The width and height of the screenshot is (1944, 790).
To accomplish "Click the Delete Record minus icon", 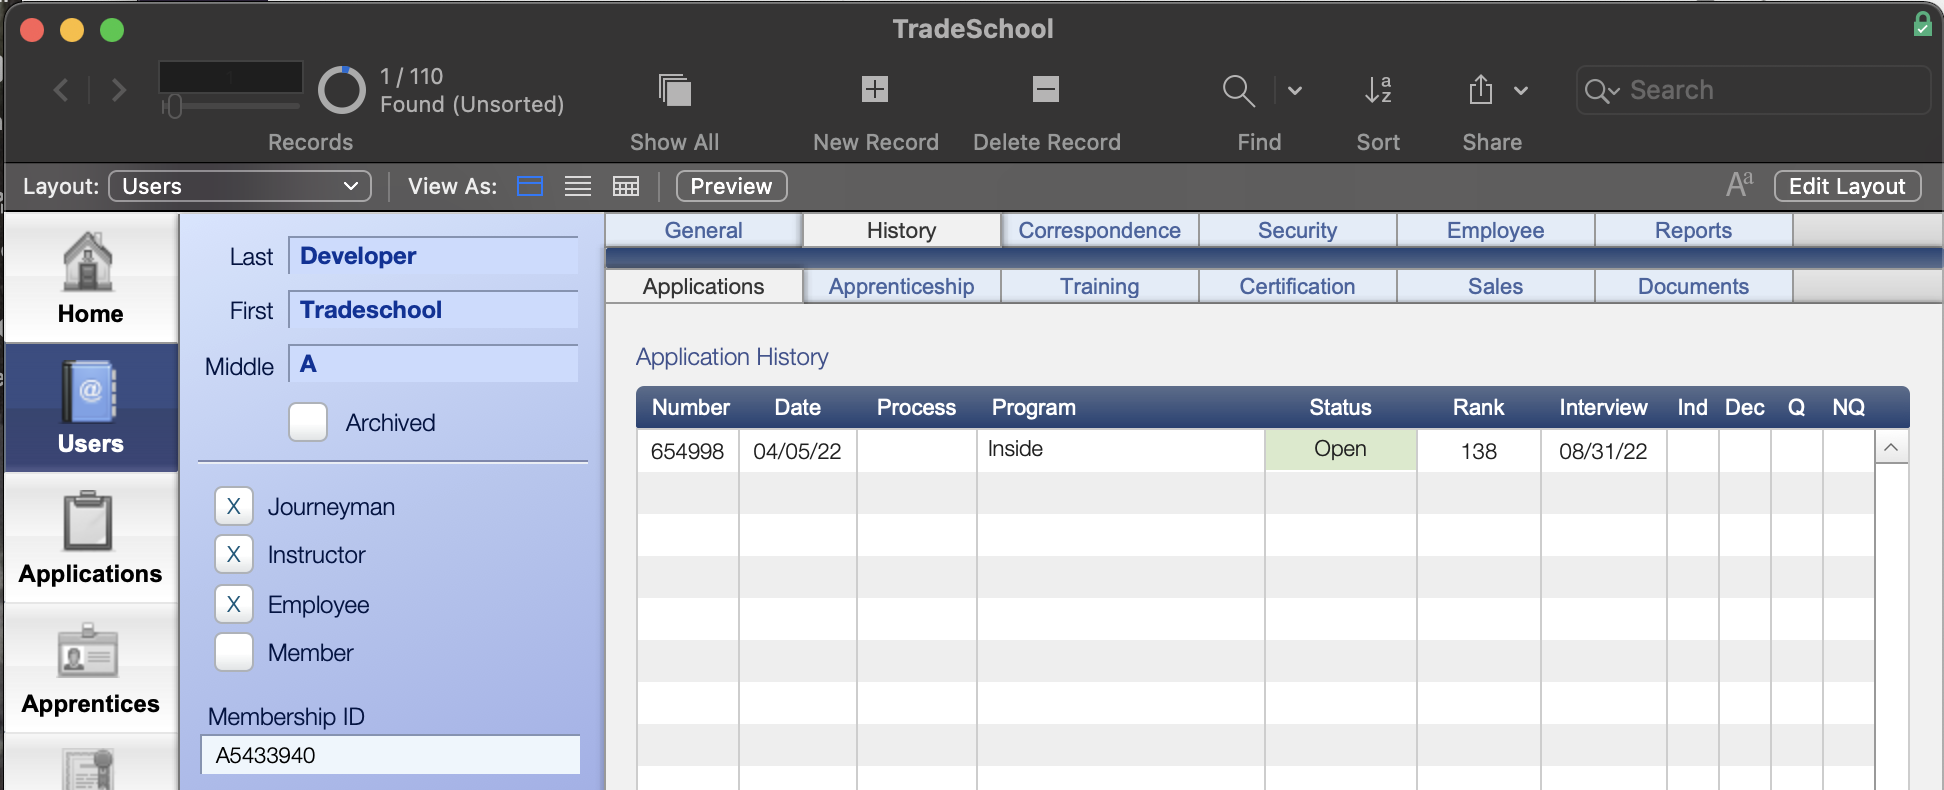I will click(x=1046, y=89).
